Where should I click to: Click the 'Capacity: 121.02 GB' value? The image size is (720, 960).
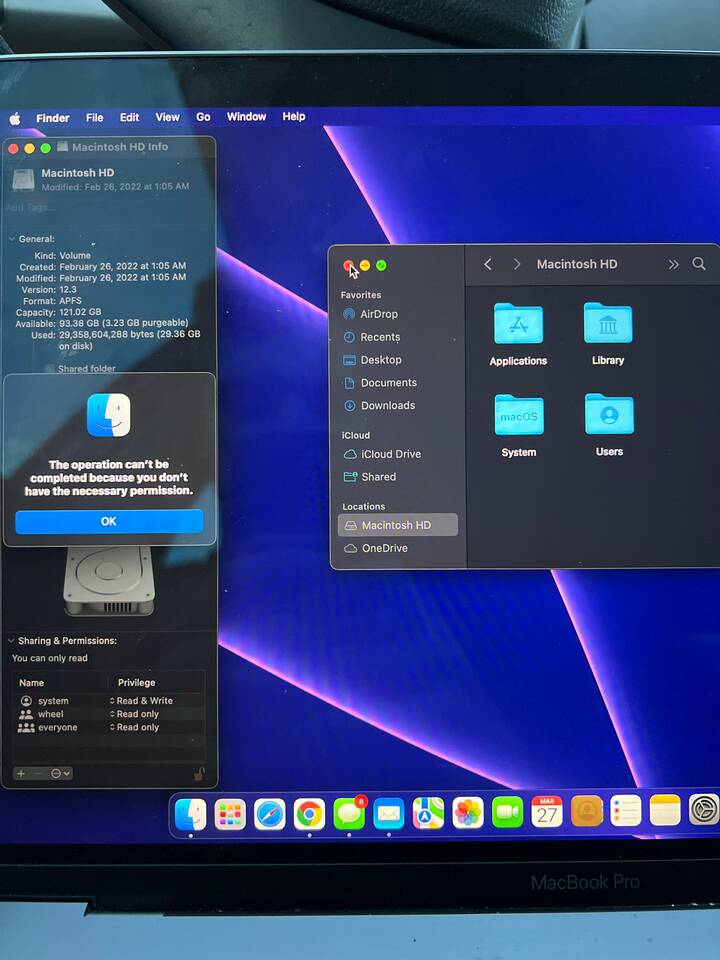(80, 312)
